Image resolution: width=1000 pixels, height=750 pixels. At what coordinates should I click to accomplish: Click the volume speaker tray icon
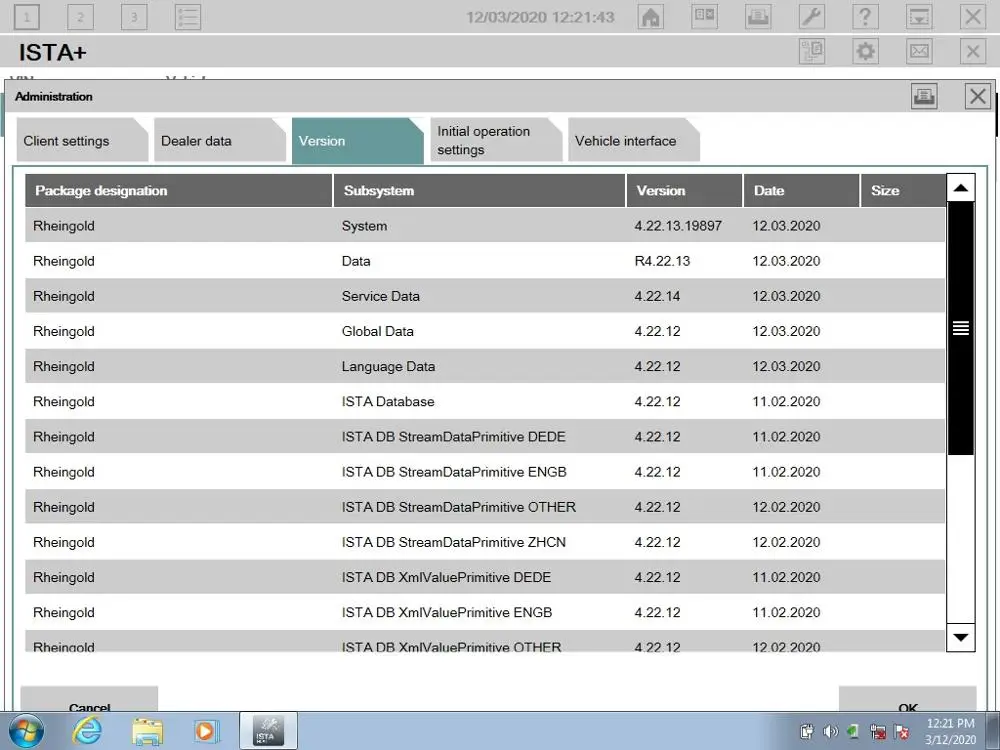coord(830,732)
